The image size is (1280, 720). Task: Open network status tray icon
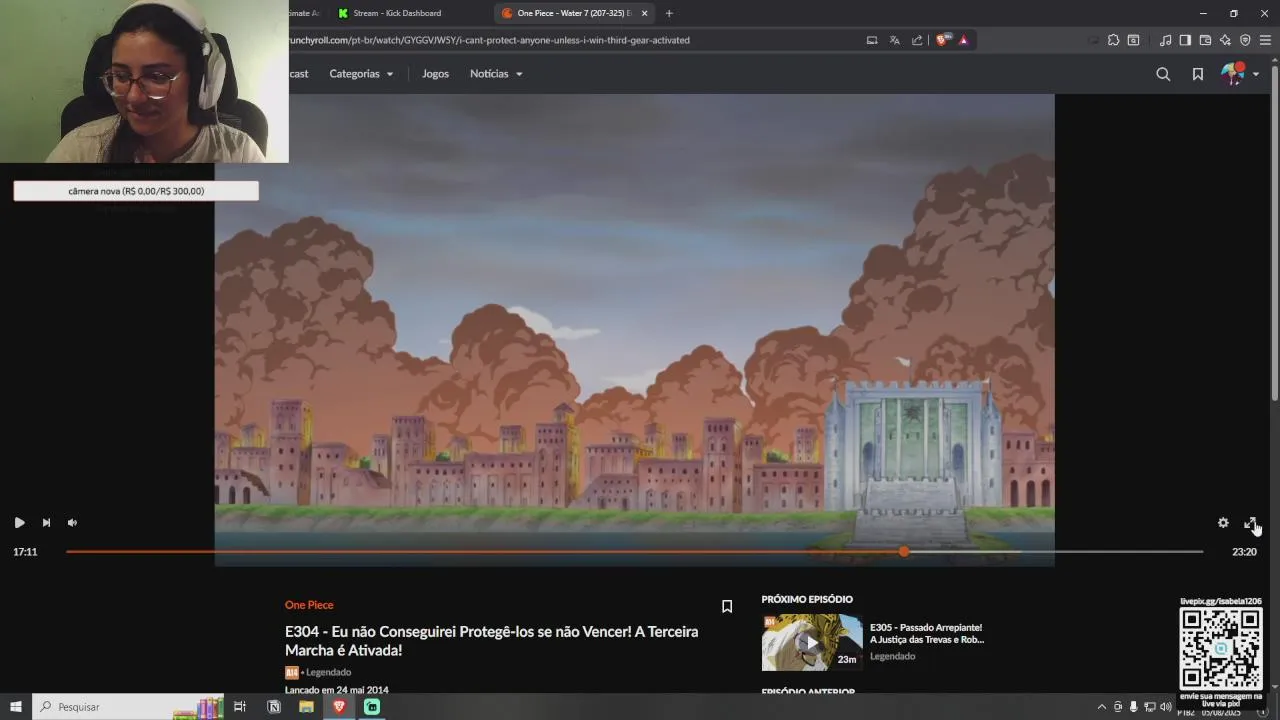point(1150,707)
